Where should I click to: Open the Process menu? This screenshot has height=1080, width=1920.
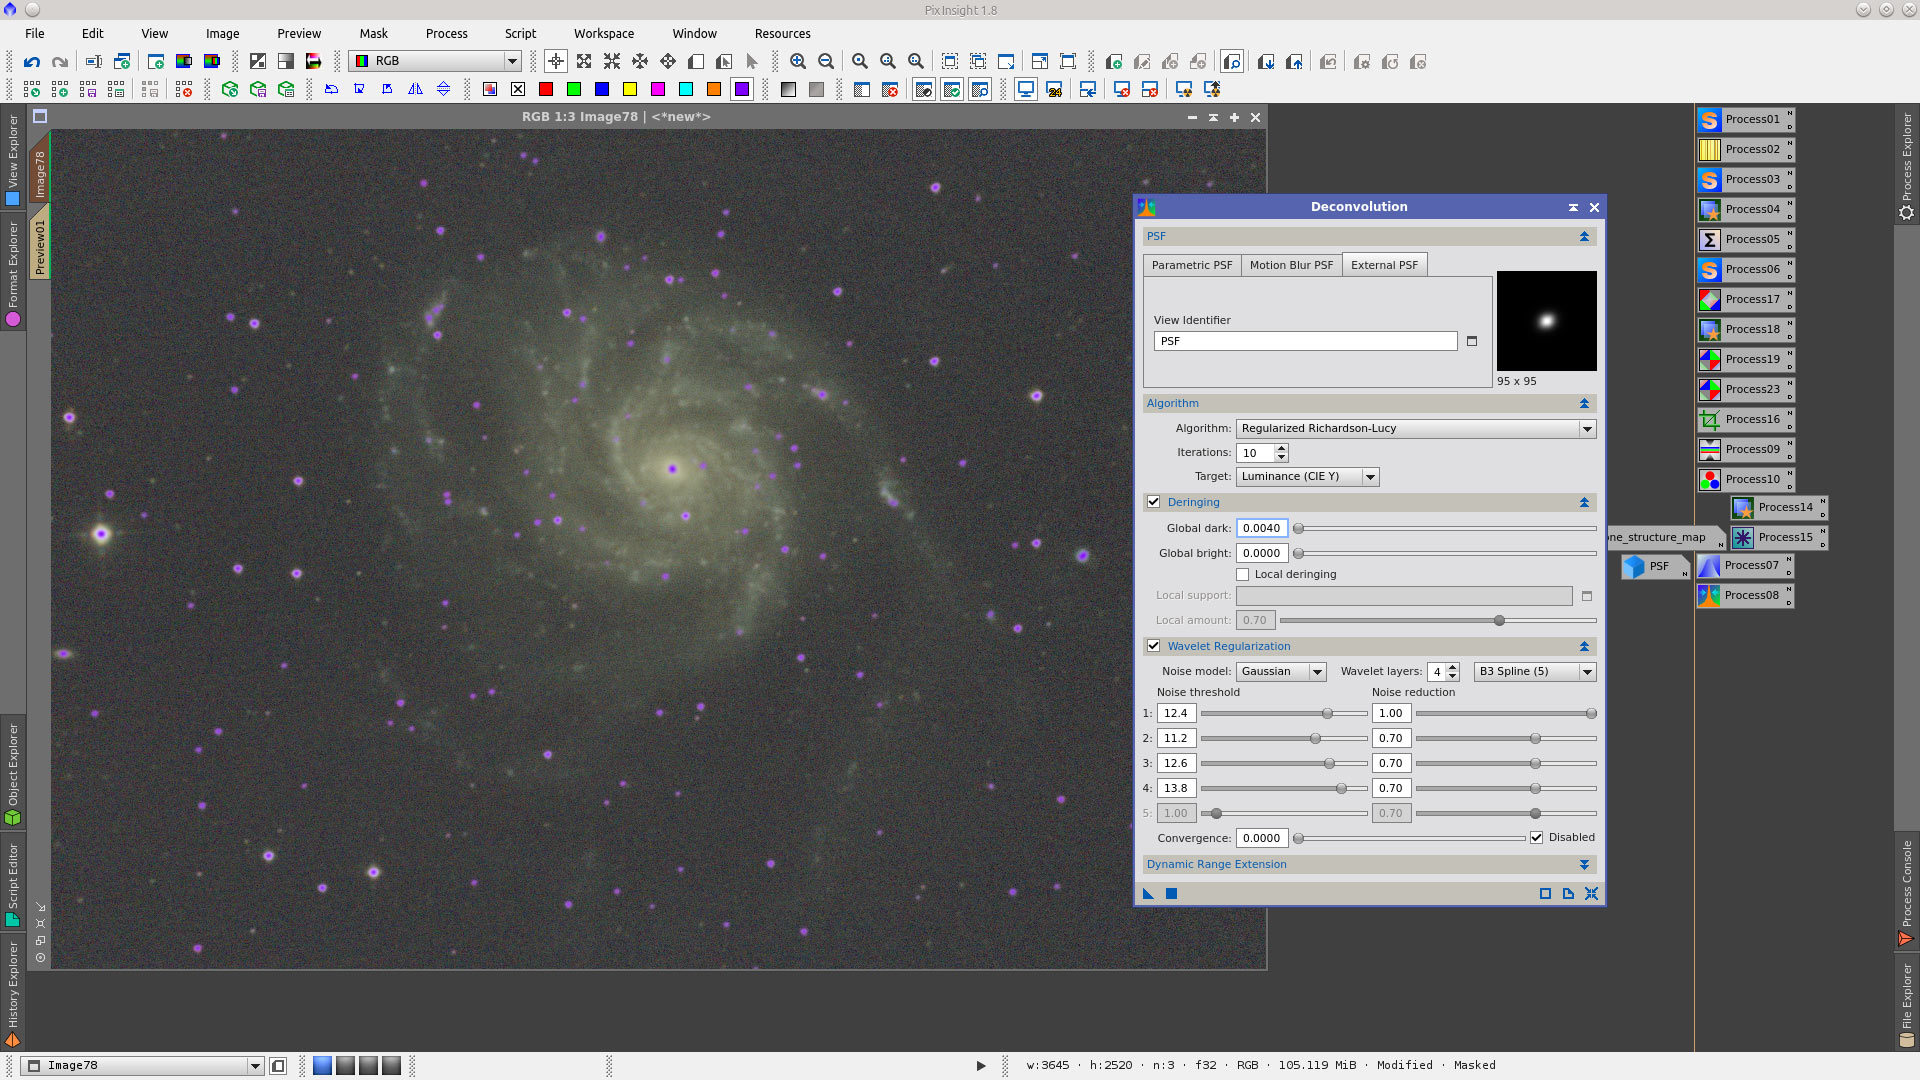(x=446, y=33)
